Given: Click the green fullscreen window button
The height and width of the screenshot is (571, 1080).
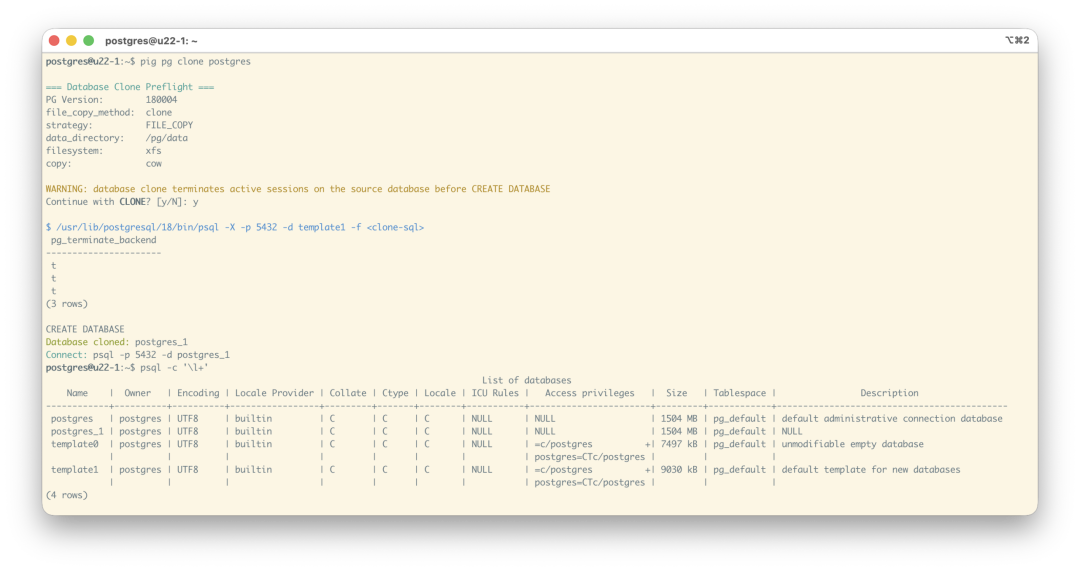Looking at the screenshot, I should tap(89, 41).
